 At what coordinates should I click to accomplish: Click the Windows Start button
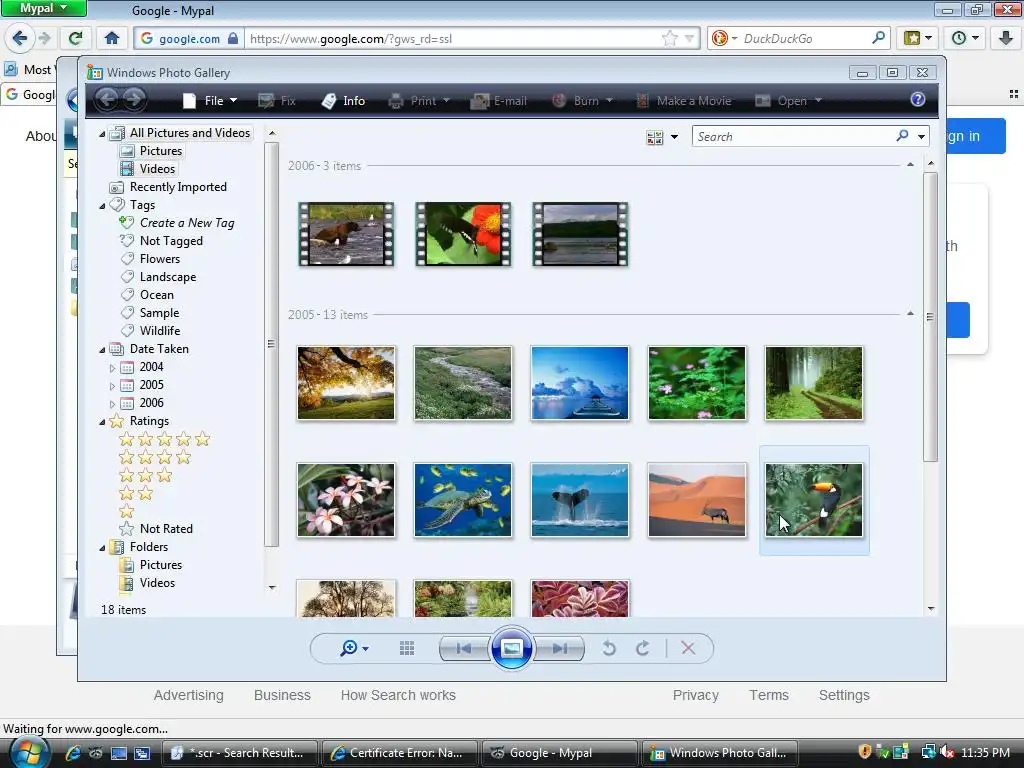click(28, 753)
